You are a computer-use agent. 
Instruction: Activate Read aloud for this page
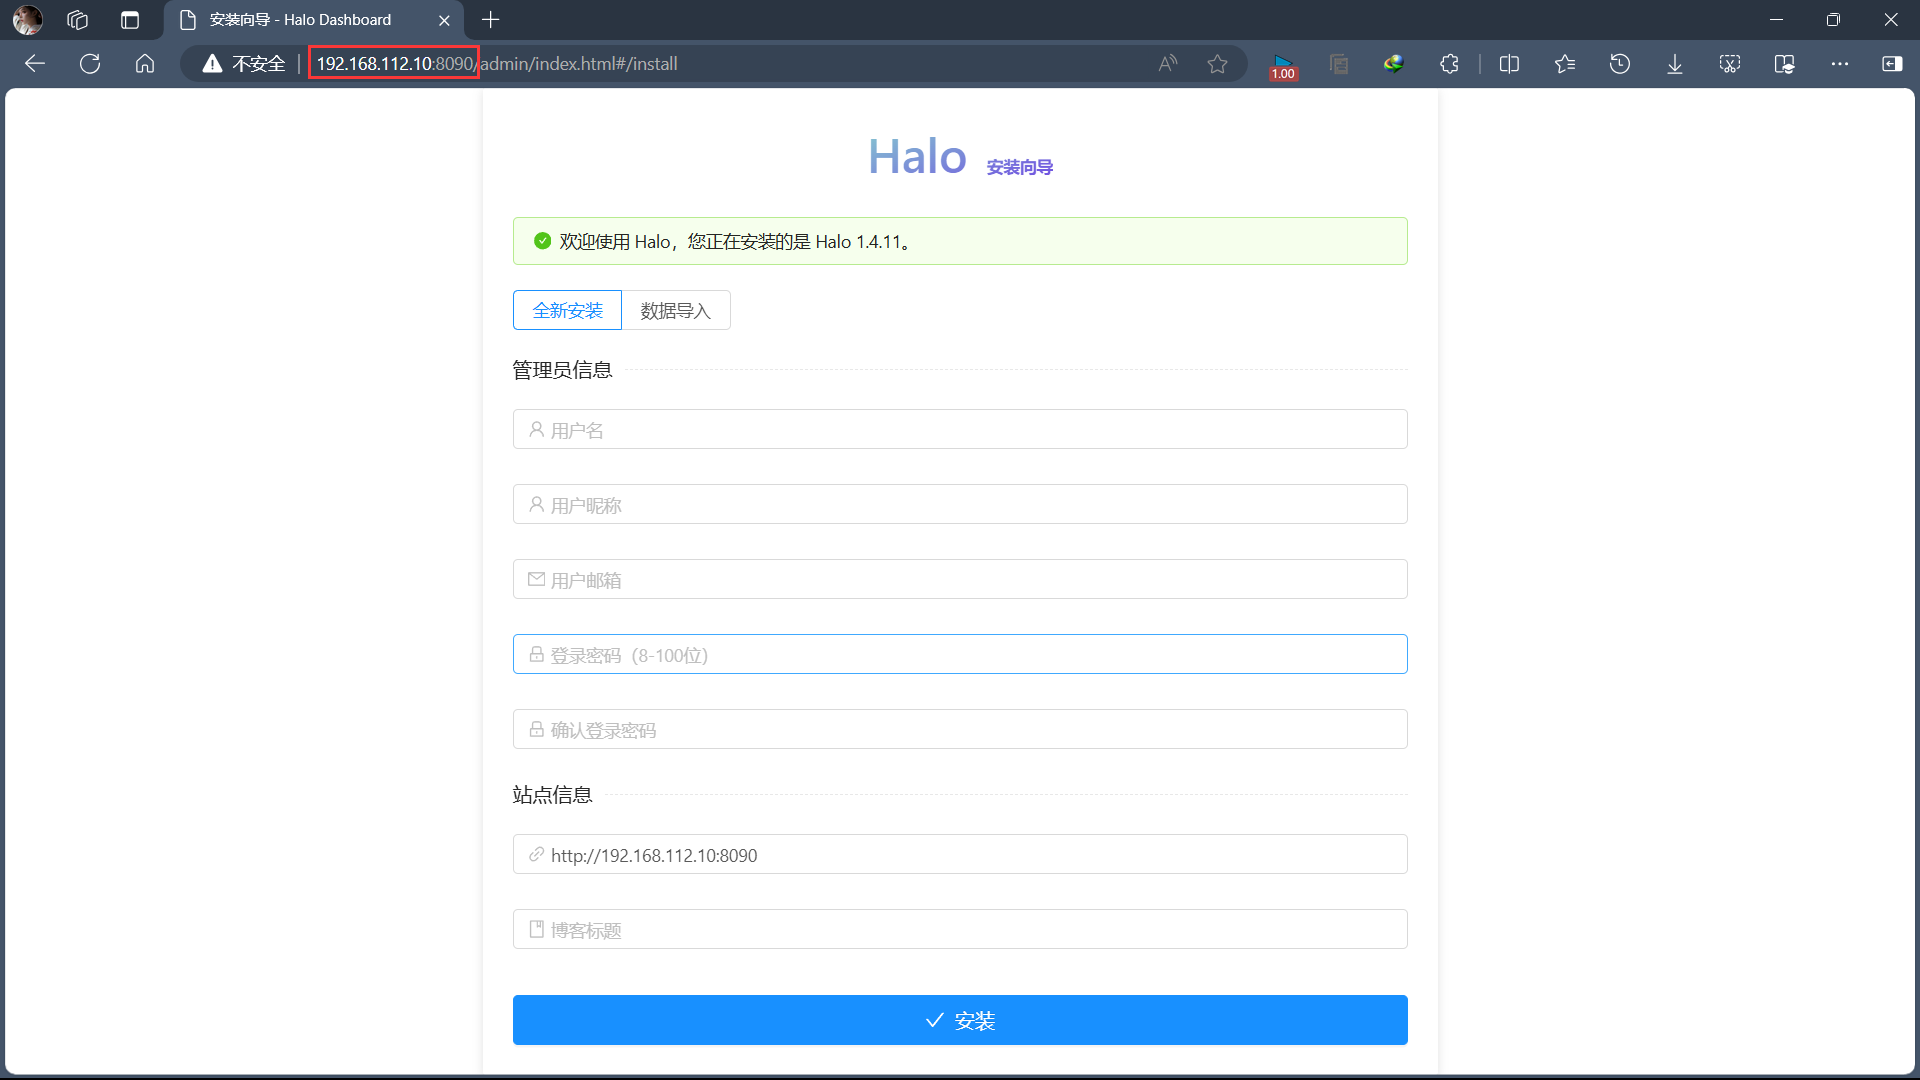1168,63
